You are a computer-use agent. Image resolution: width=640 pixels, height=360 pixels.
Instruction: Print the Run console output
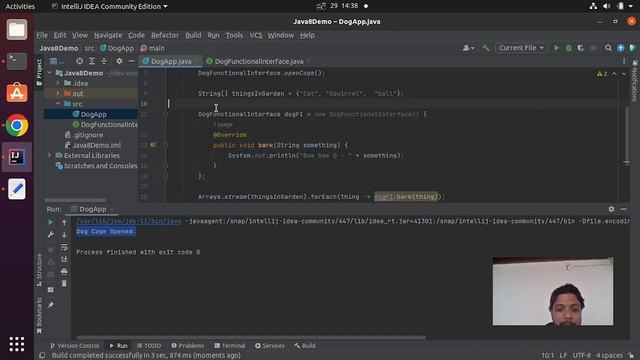(64, 271)
